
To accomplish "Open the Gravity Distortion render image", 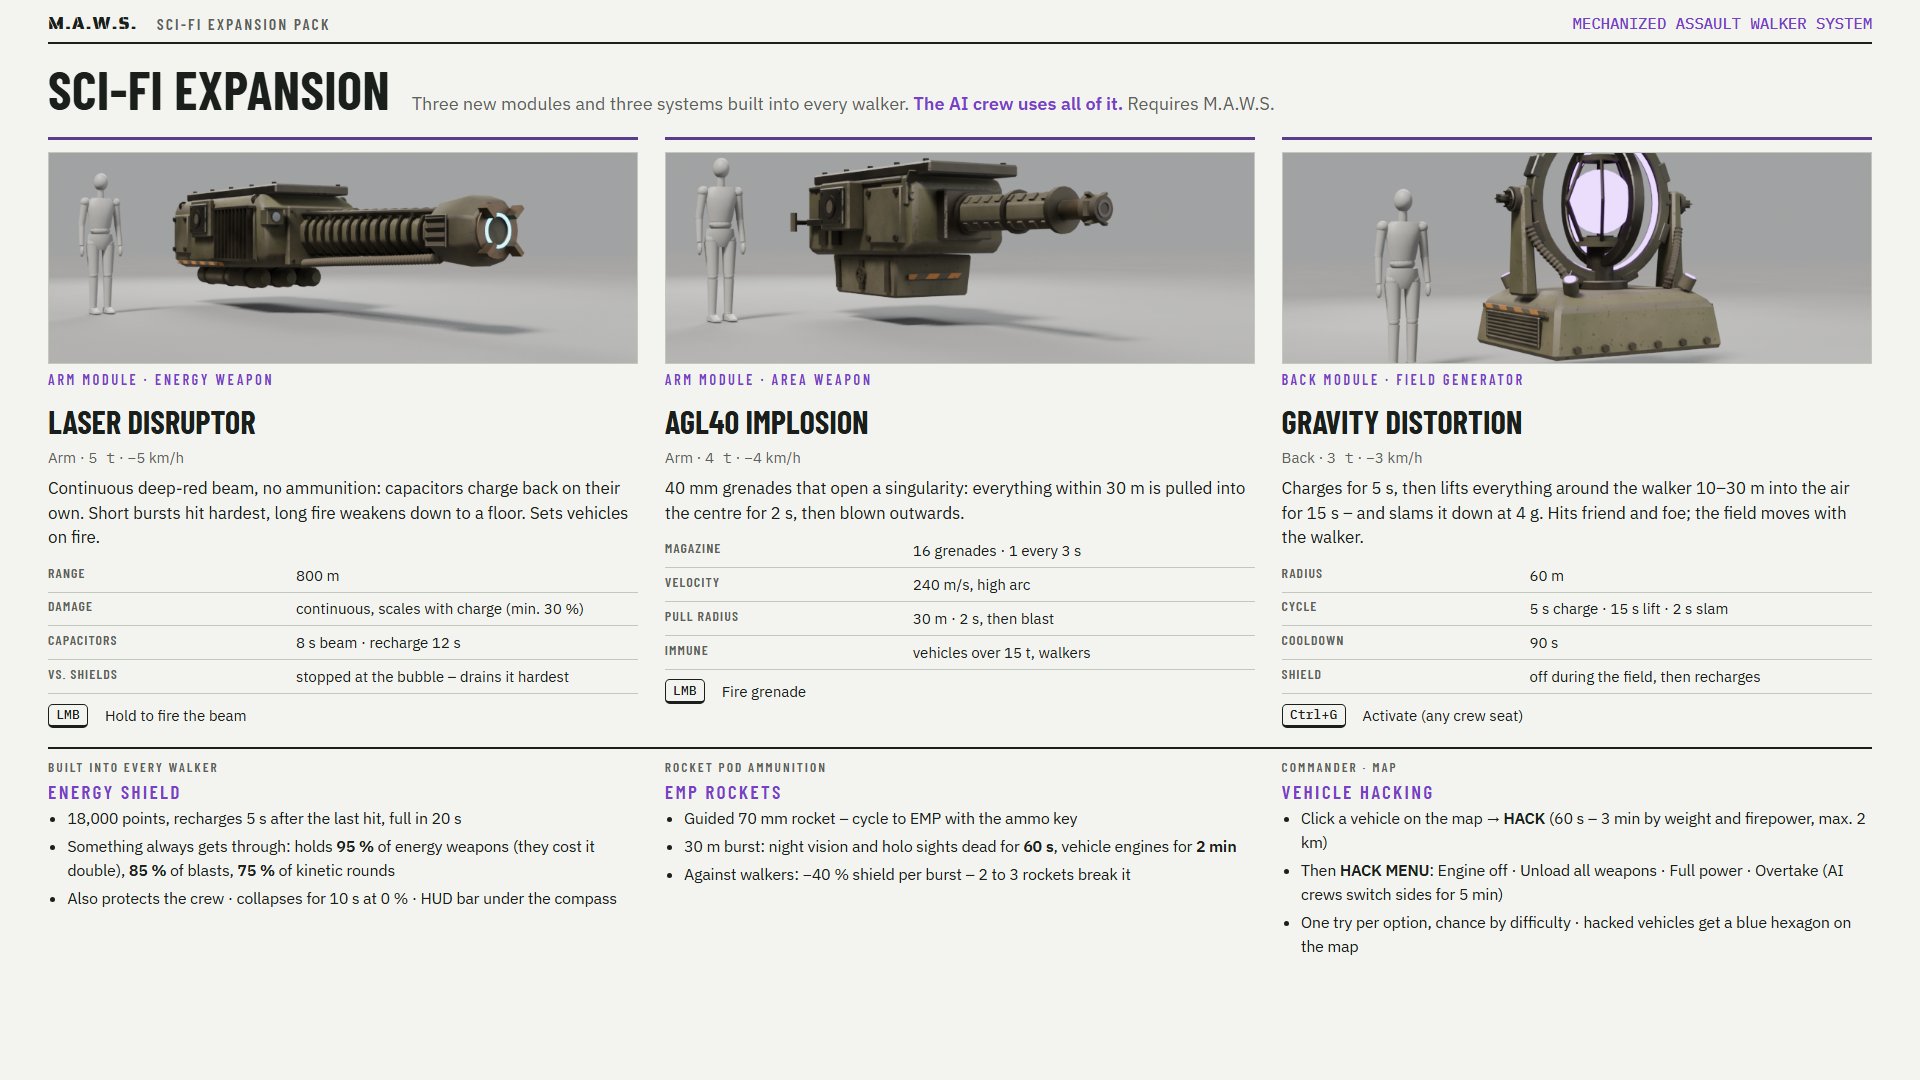I will 1577,258.
